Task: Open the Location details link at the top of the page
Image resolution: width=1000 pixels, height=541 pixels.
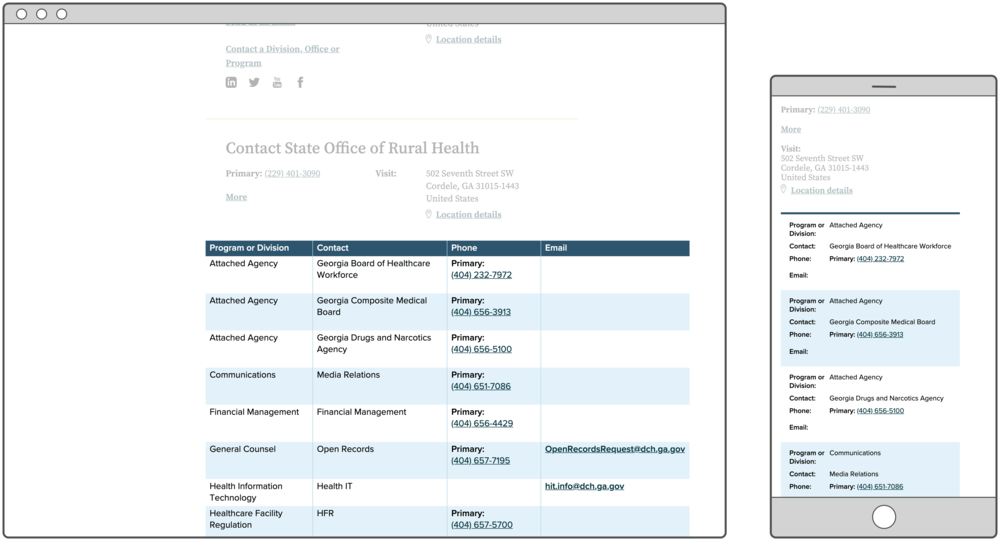Action: [469, 40]
